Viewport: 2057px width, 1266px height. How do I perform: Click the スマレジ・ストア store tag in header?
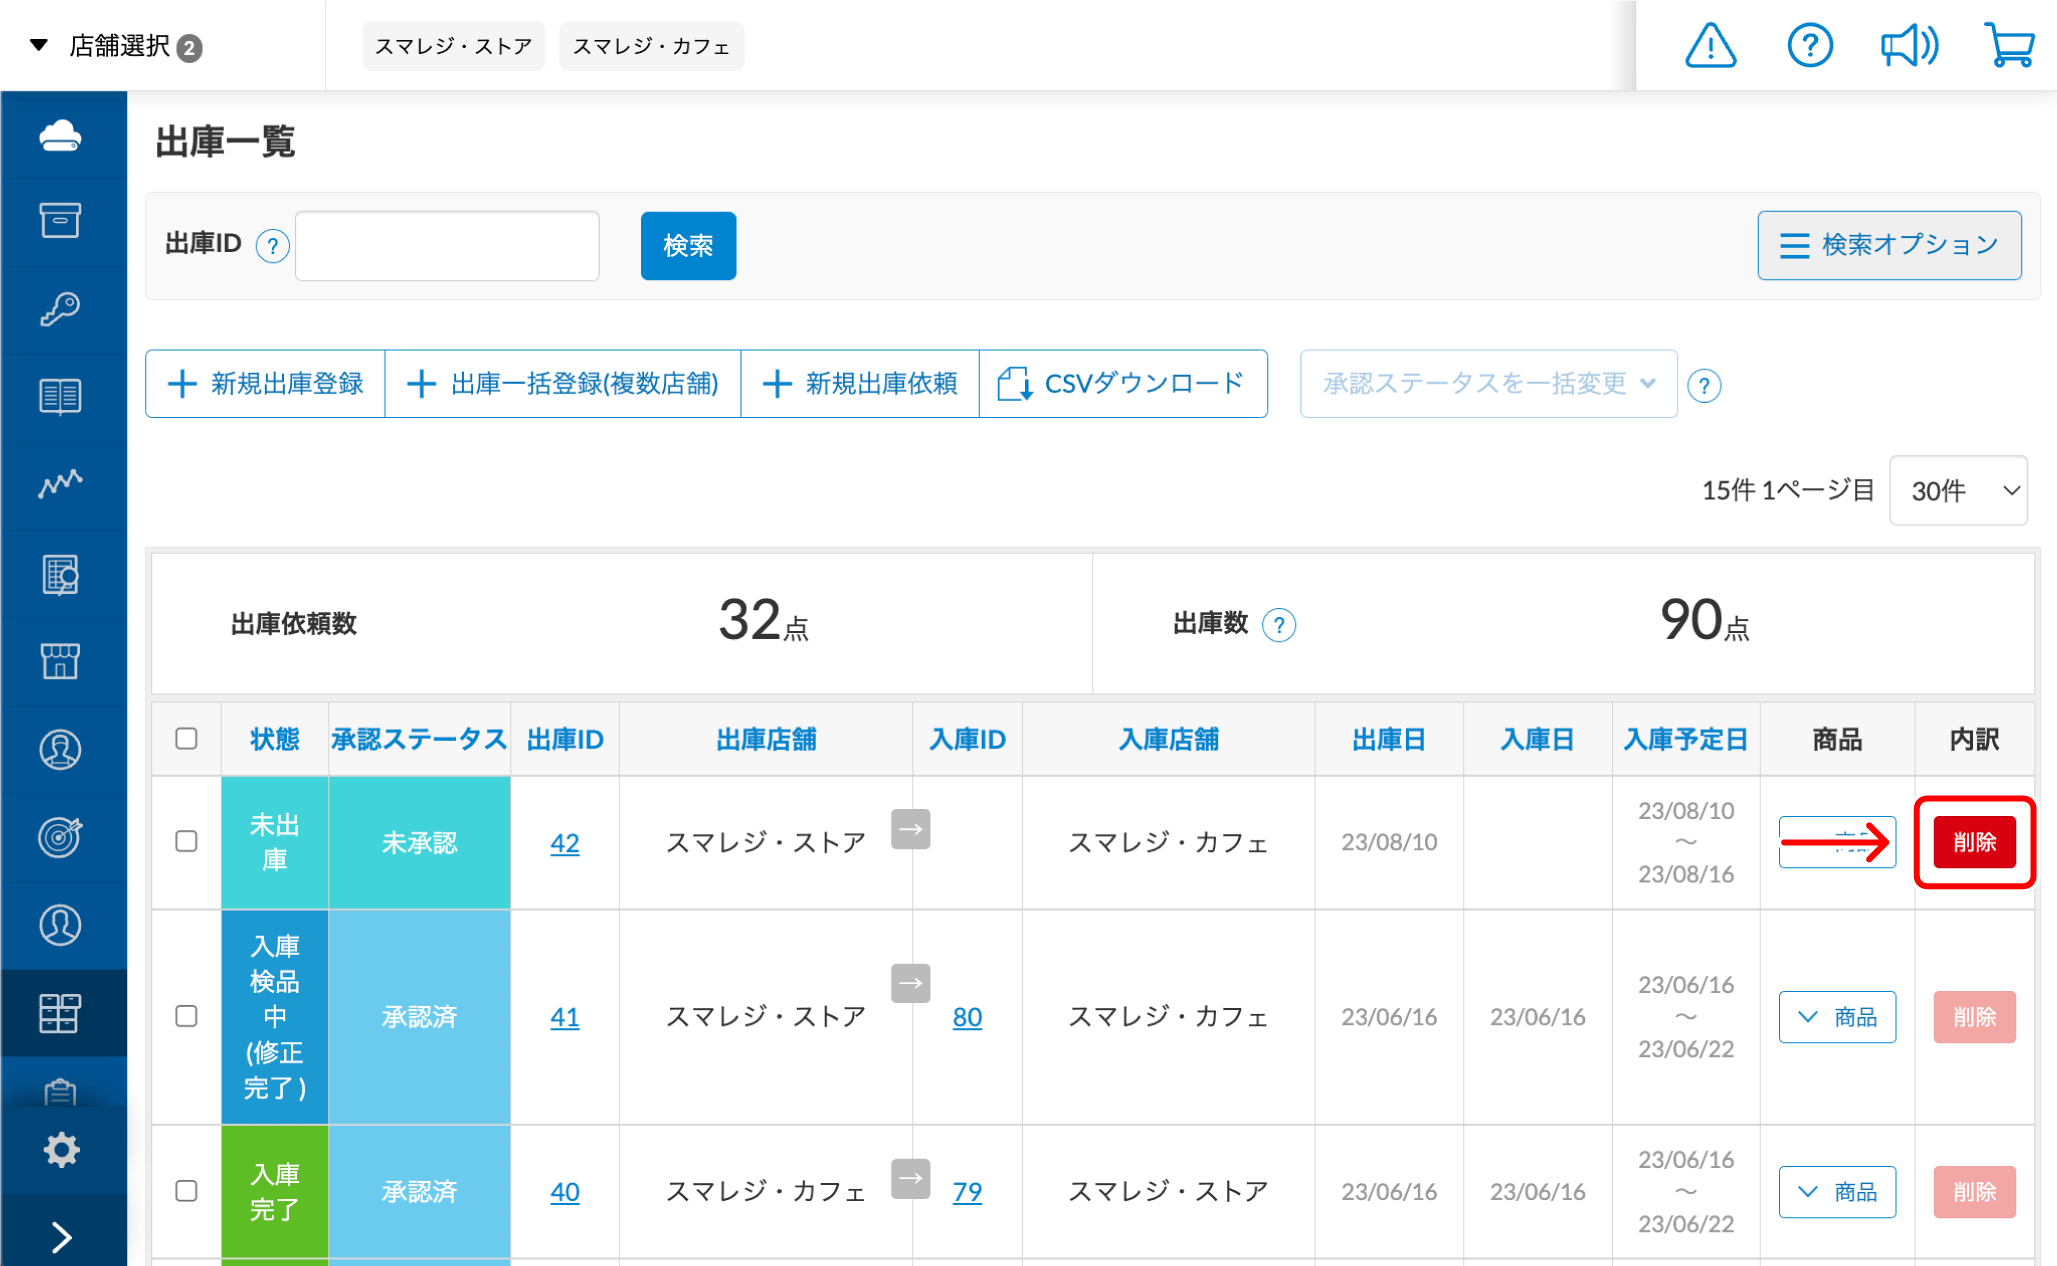[453, 46]
